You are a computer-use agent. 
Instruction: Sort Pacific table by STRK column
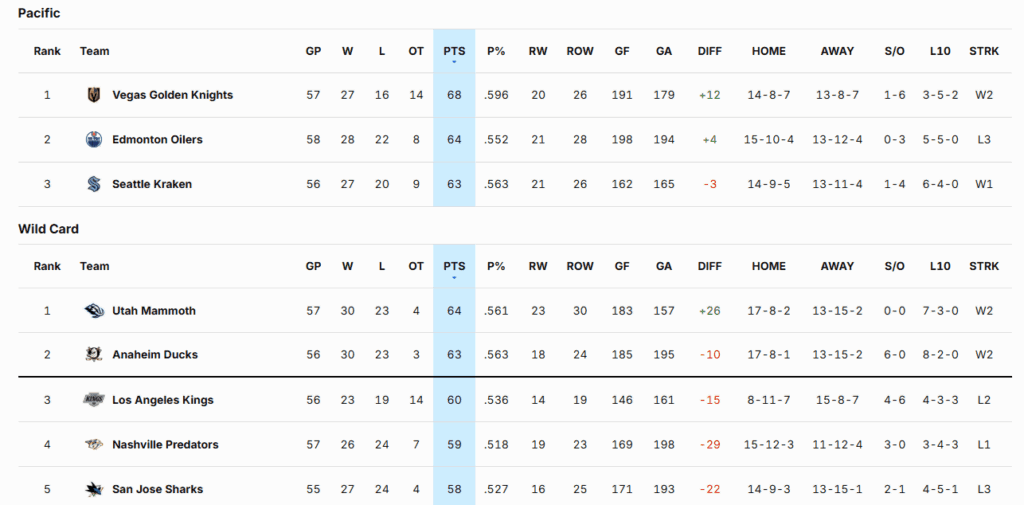[983, 51]
